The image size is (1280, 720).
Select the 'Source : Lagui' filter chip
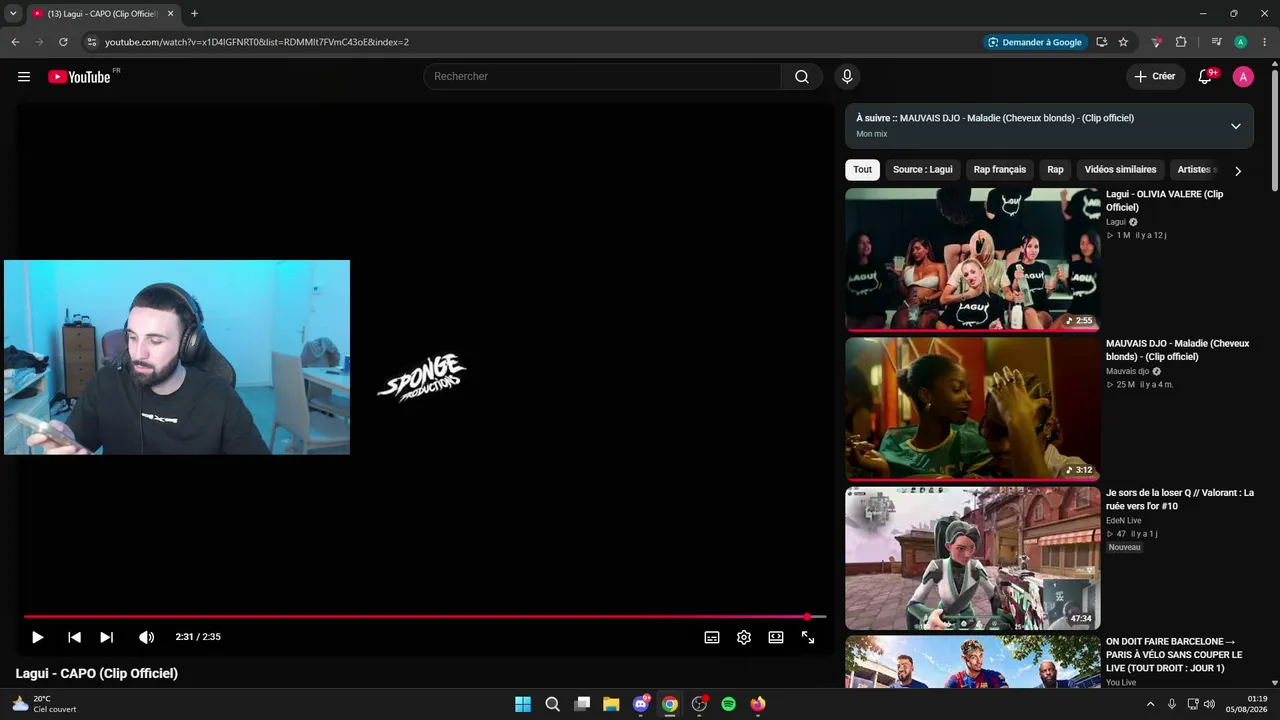[923, 170]
